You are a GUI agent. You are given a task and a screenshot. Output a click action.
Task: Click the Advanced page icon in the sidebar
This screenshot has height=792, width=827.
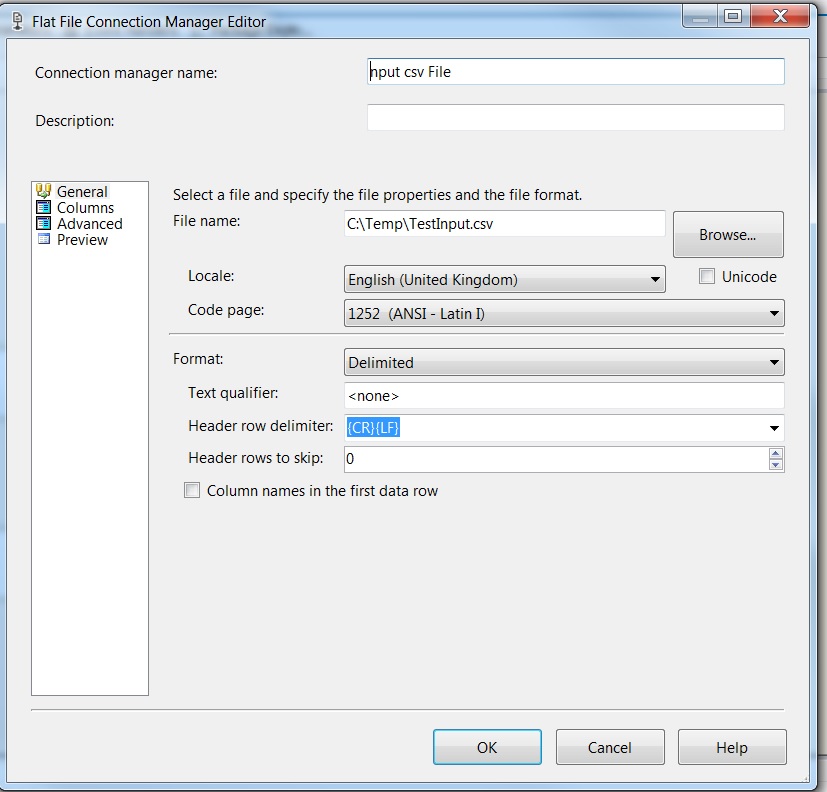tap(43, 223)
